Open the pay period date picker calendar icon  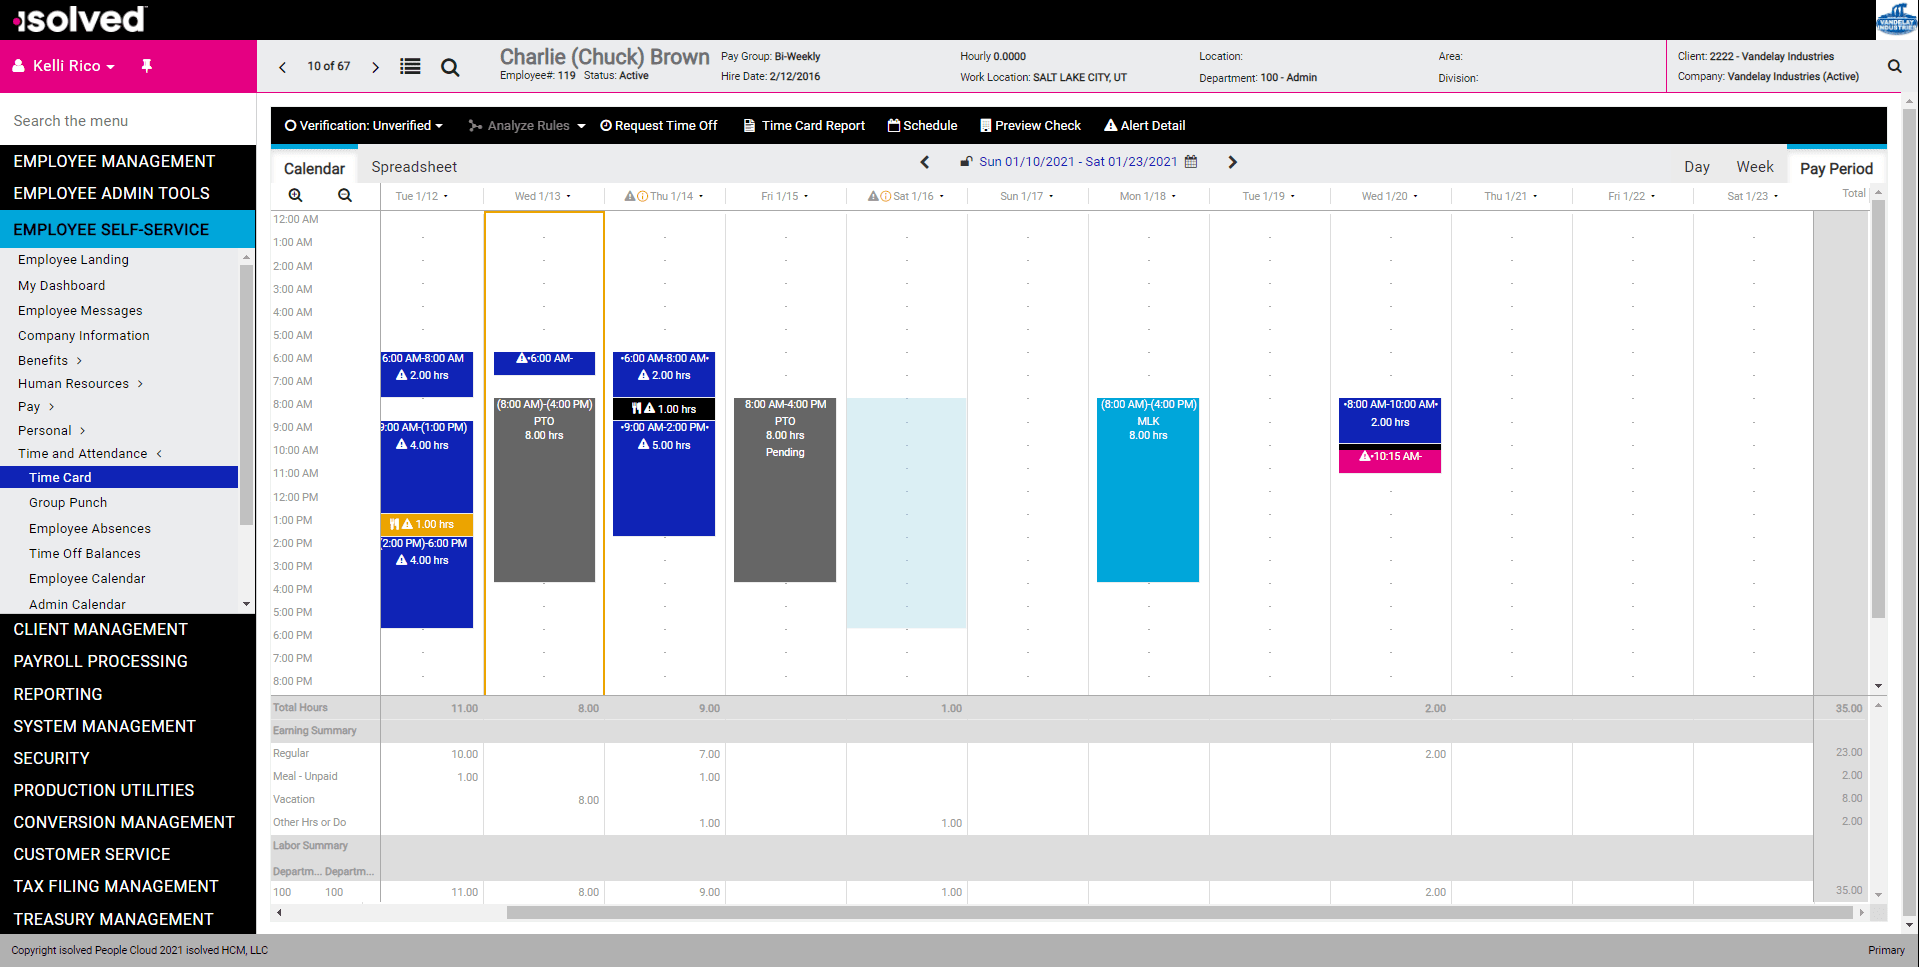tap(1191, 161)
